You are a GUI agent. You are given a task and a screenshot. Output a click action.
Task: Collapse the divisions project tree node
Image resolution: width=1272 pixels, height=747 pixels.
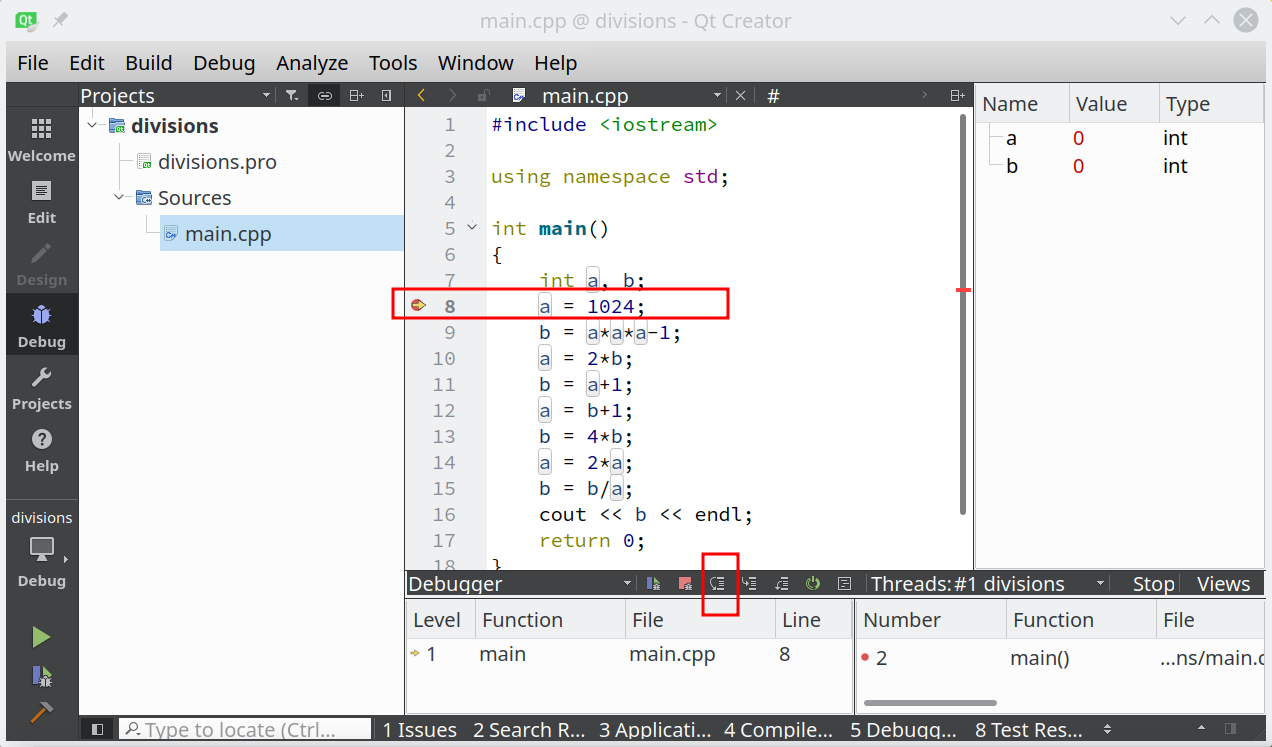93,125
